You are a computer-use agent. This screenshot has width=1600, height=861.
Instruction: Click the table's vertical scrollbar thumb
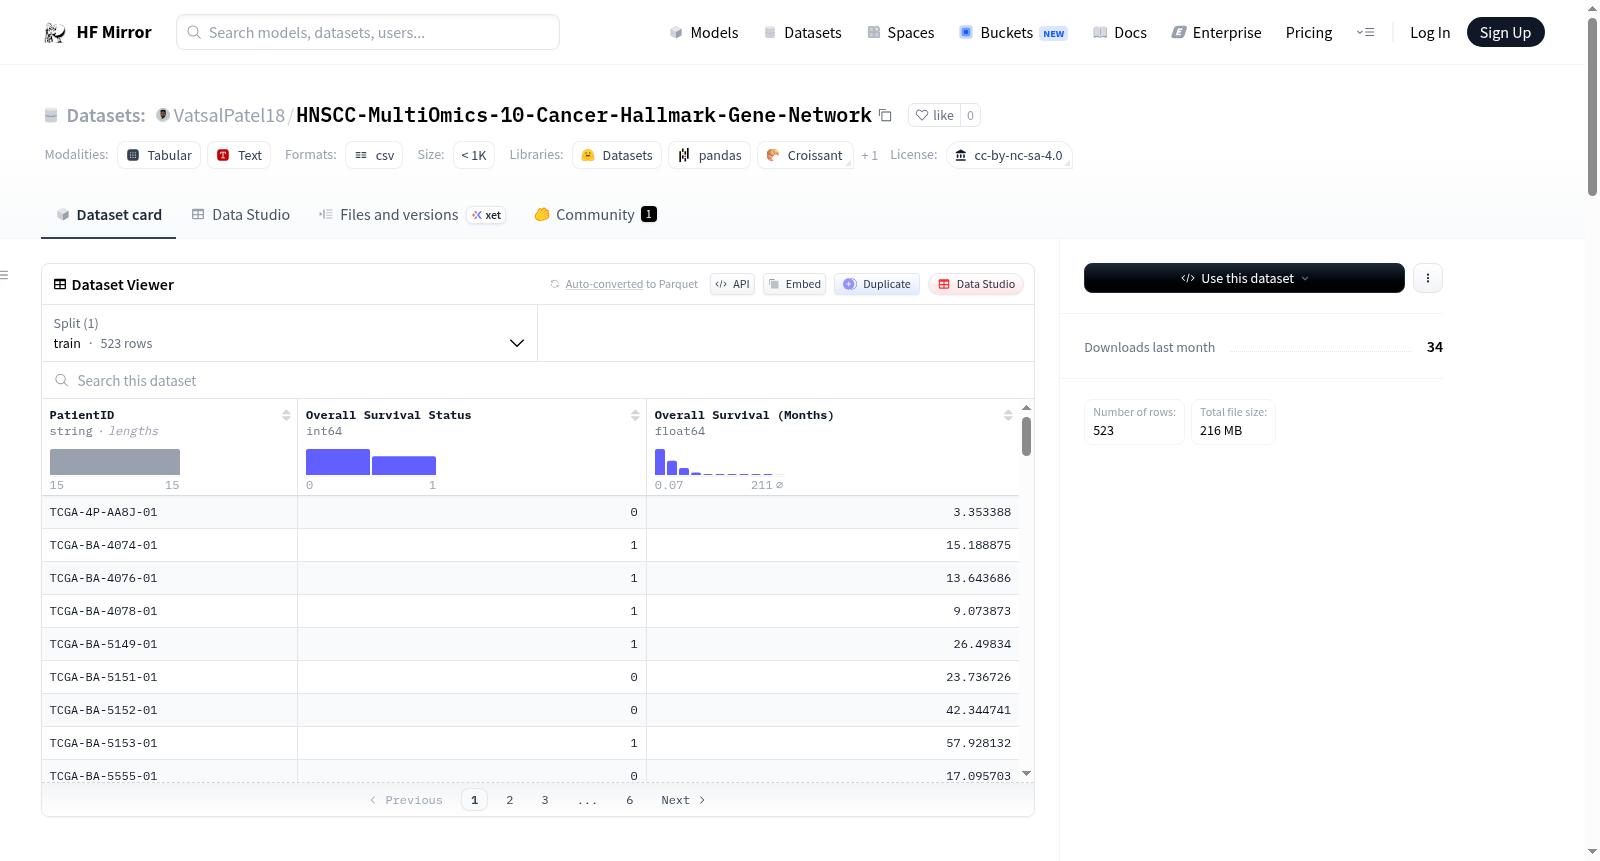(1026, 436)
